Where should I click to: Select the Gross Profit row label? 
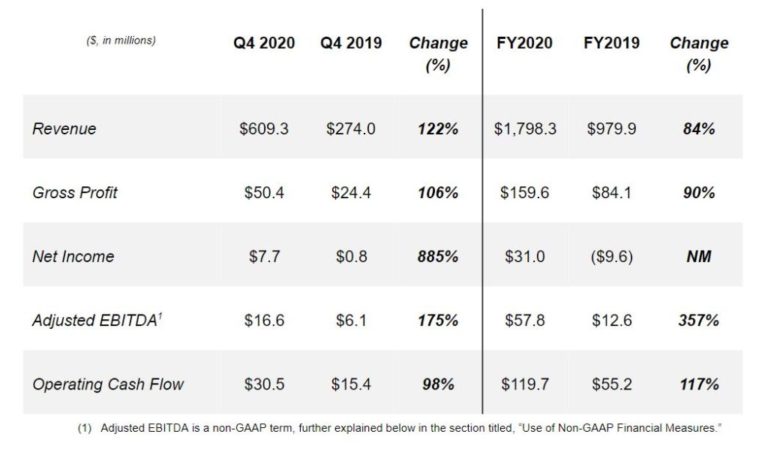(x=75, y=193)
